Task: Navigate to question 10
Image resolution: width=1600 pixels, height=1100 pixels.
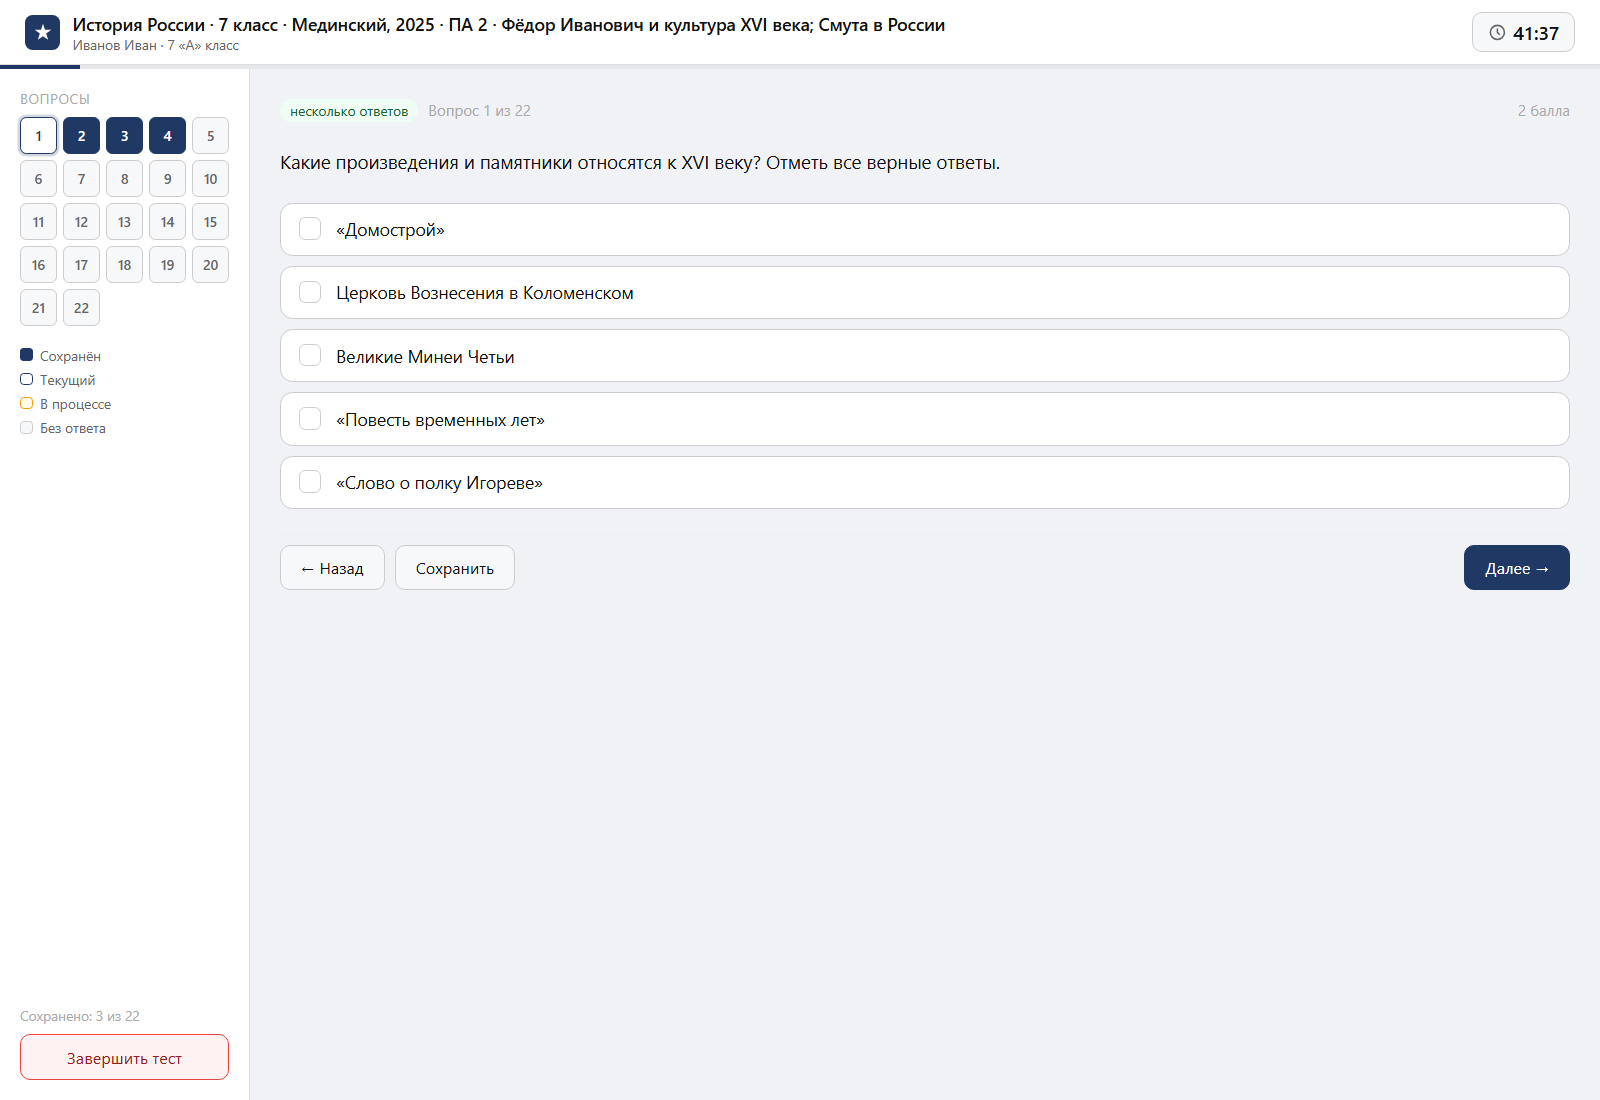Action: pos(210,179)
